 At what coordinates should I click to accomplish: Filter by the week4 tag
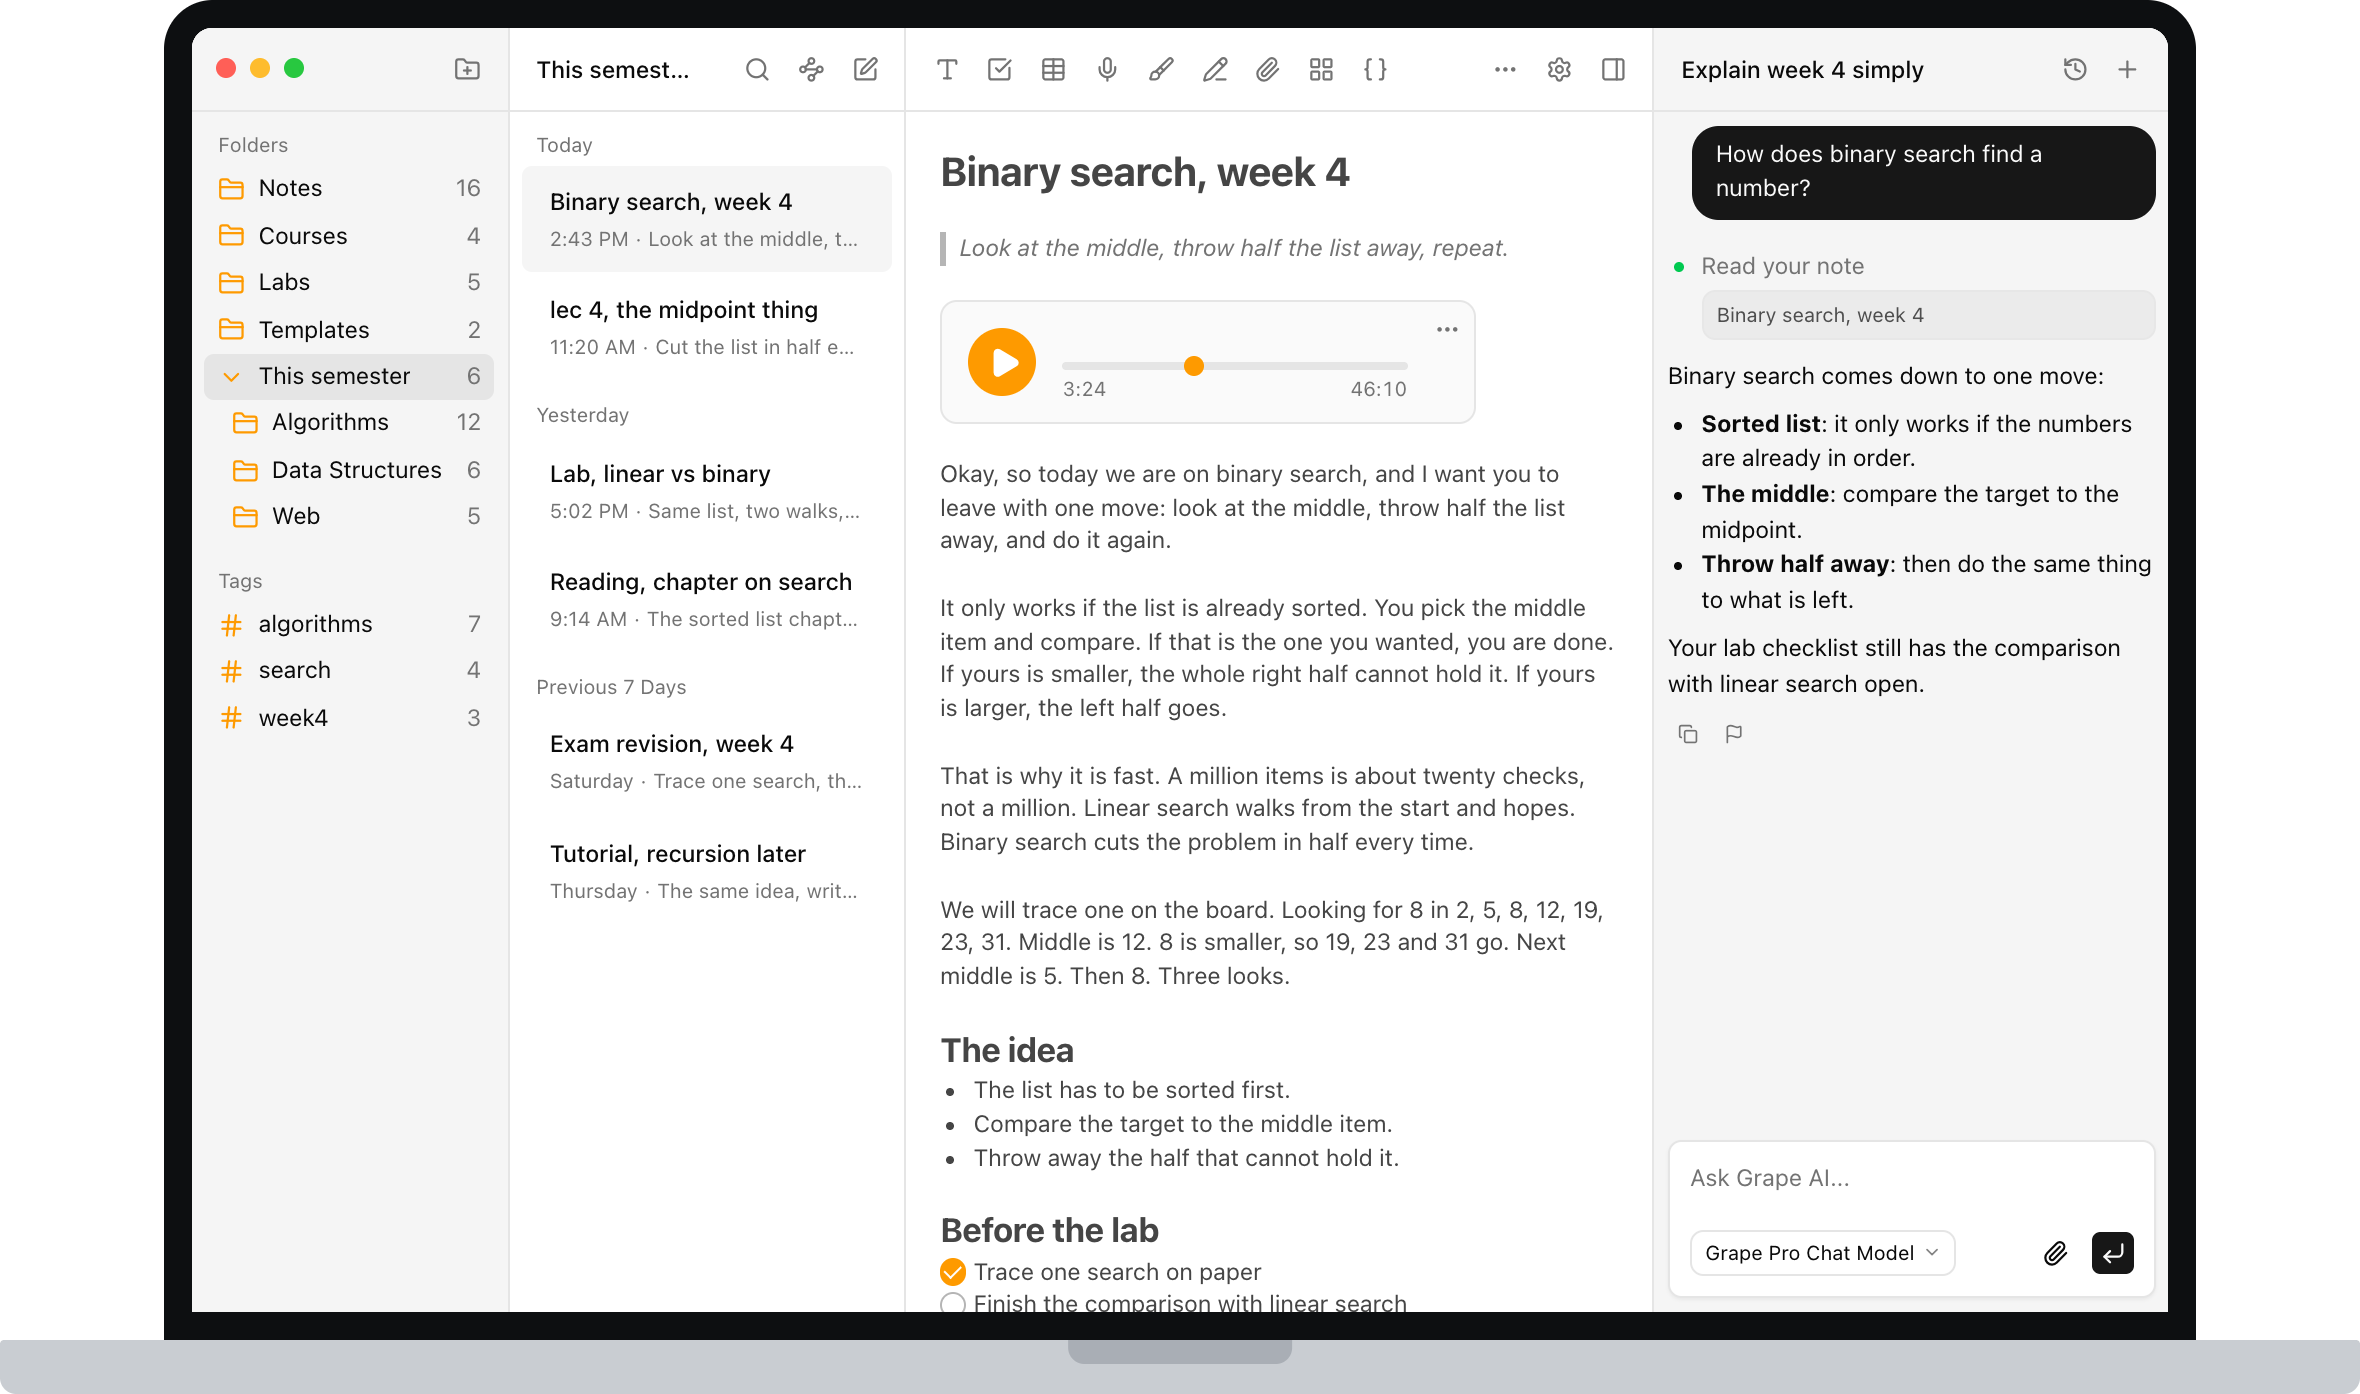(x=349, y=718)
